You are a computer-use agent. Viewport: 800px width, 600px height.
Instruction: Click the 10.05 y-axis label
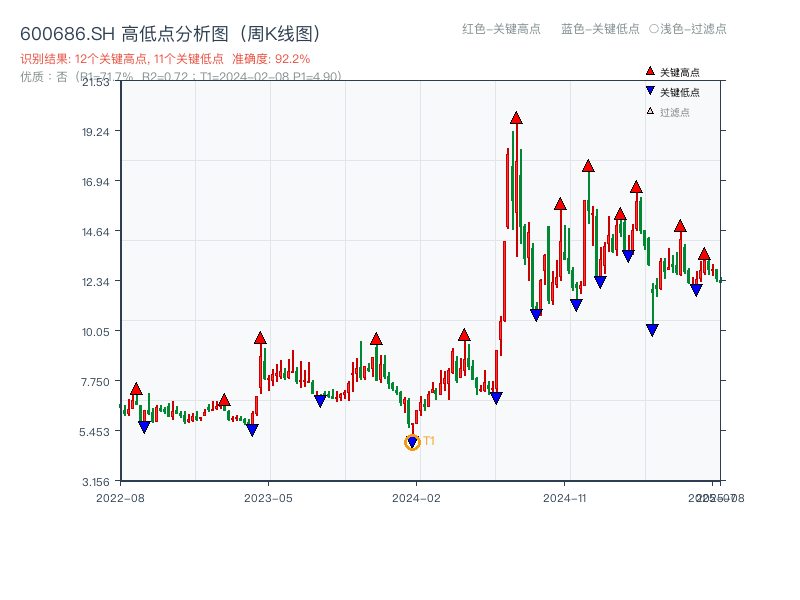click(96, 332)
